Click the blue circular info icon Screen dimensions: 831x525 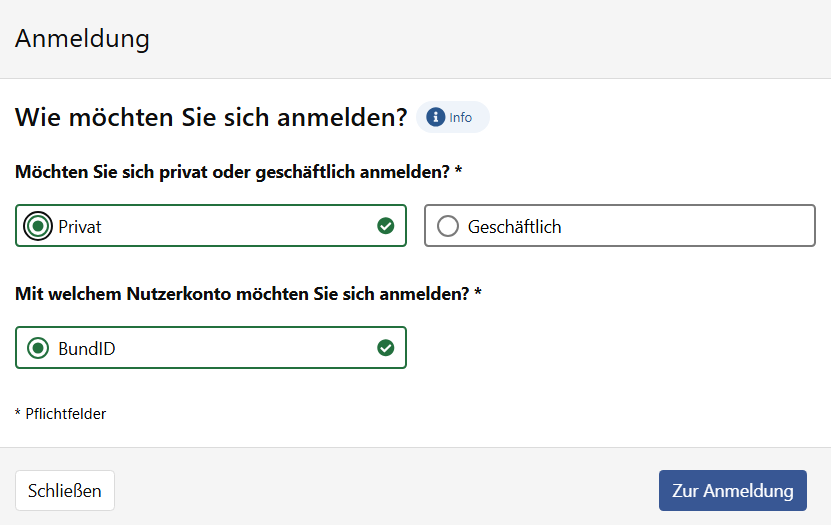click(435, 117)
